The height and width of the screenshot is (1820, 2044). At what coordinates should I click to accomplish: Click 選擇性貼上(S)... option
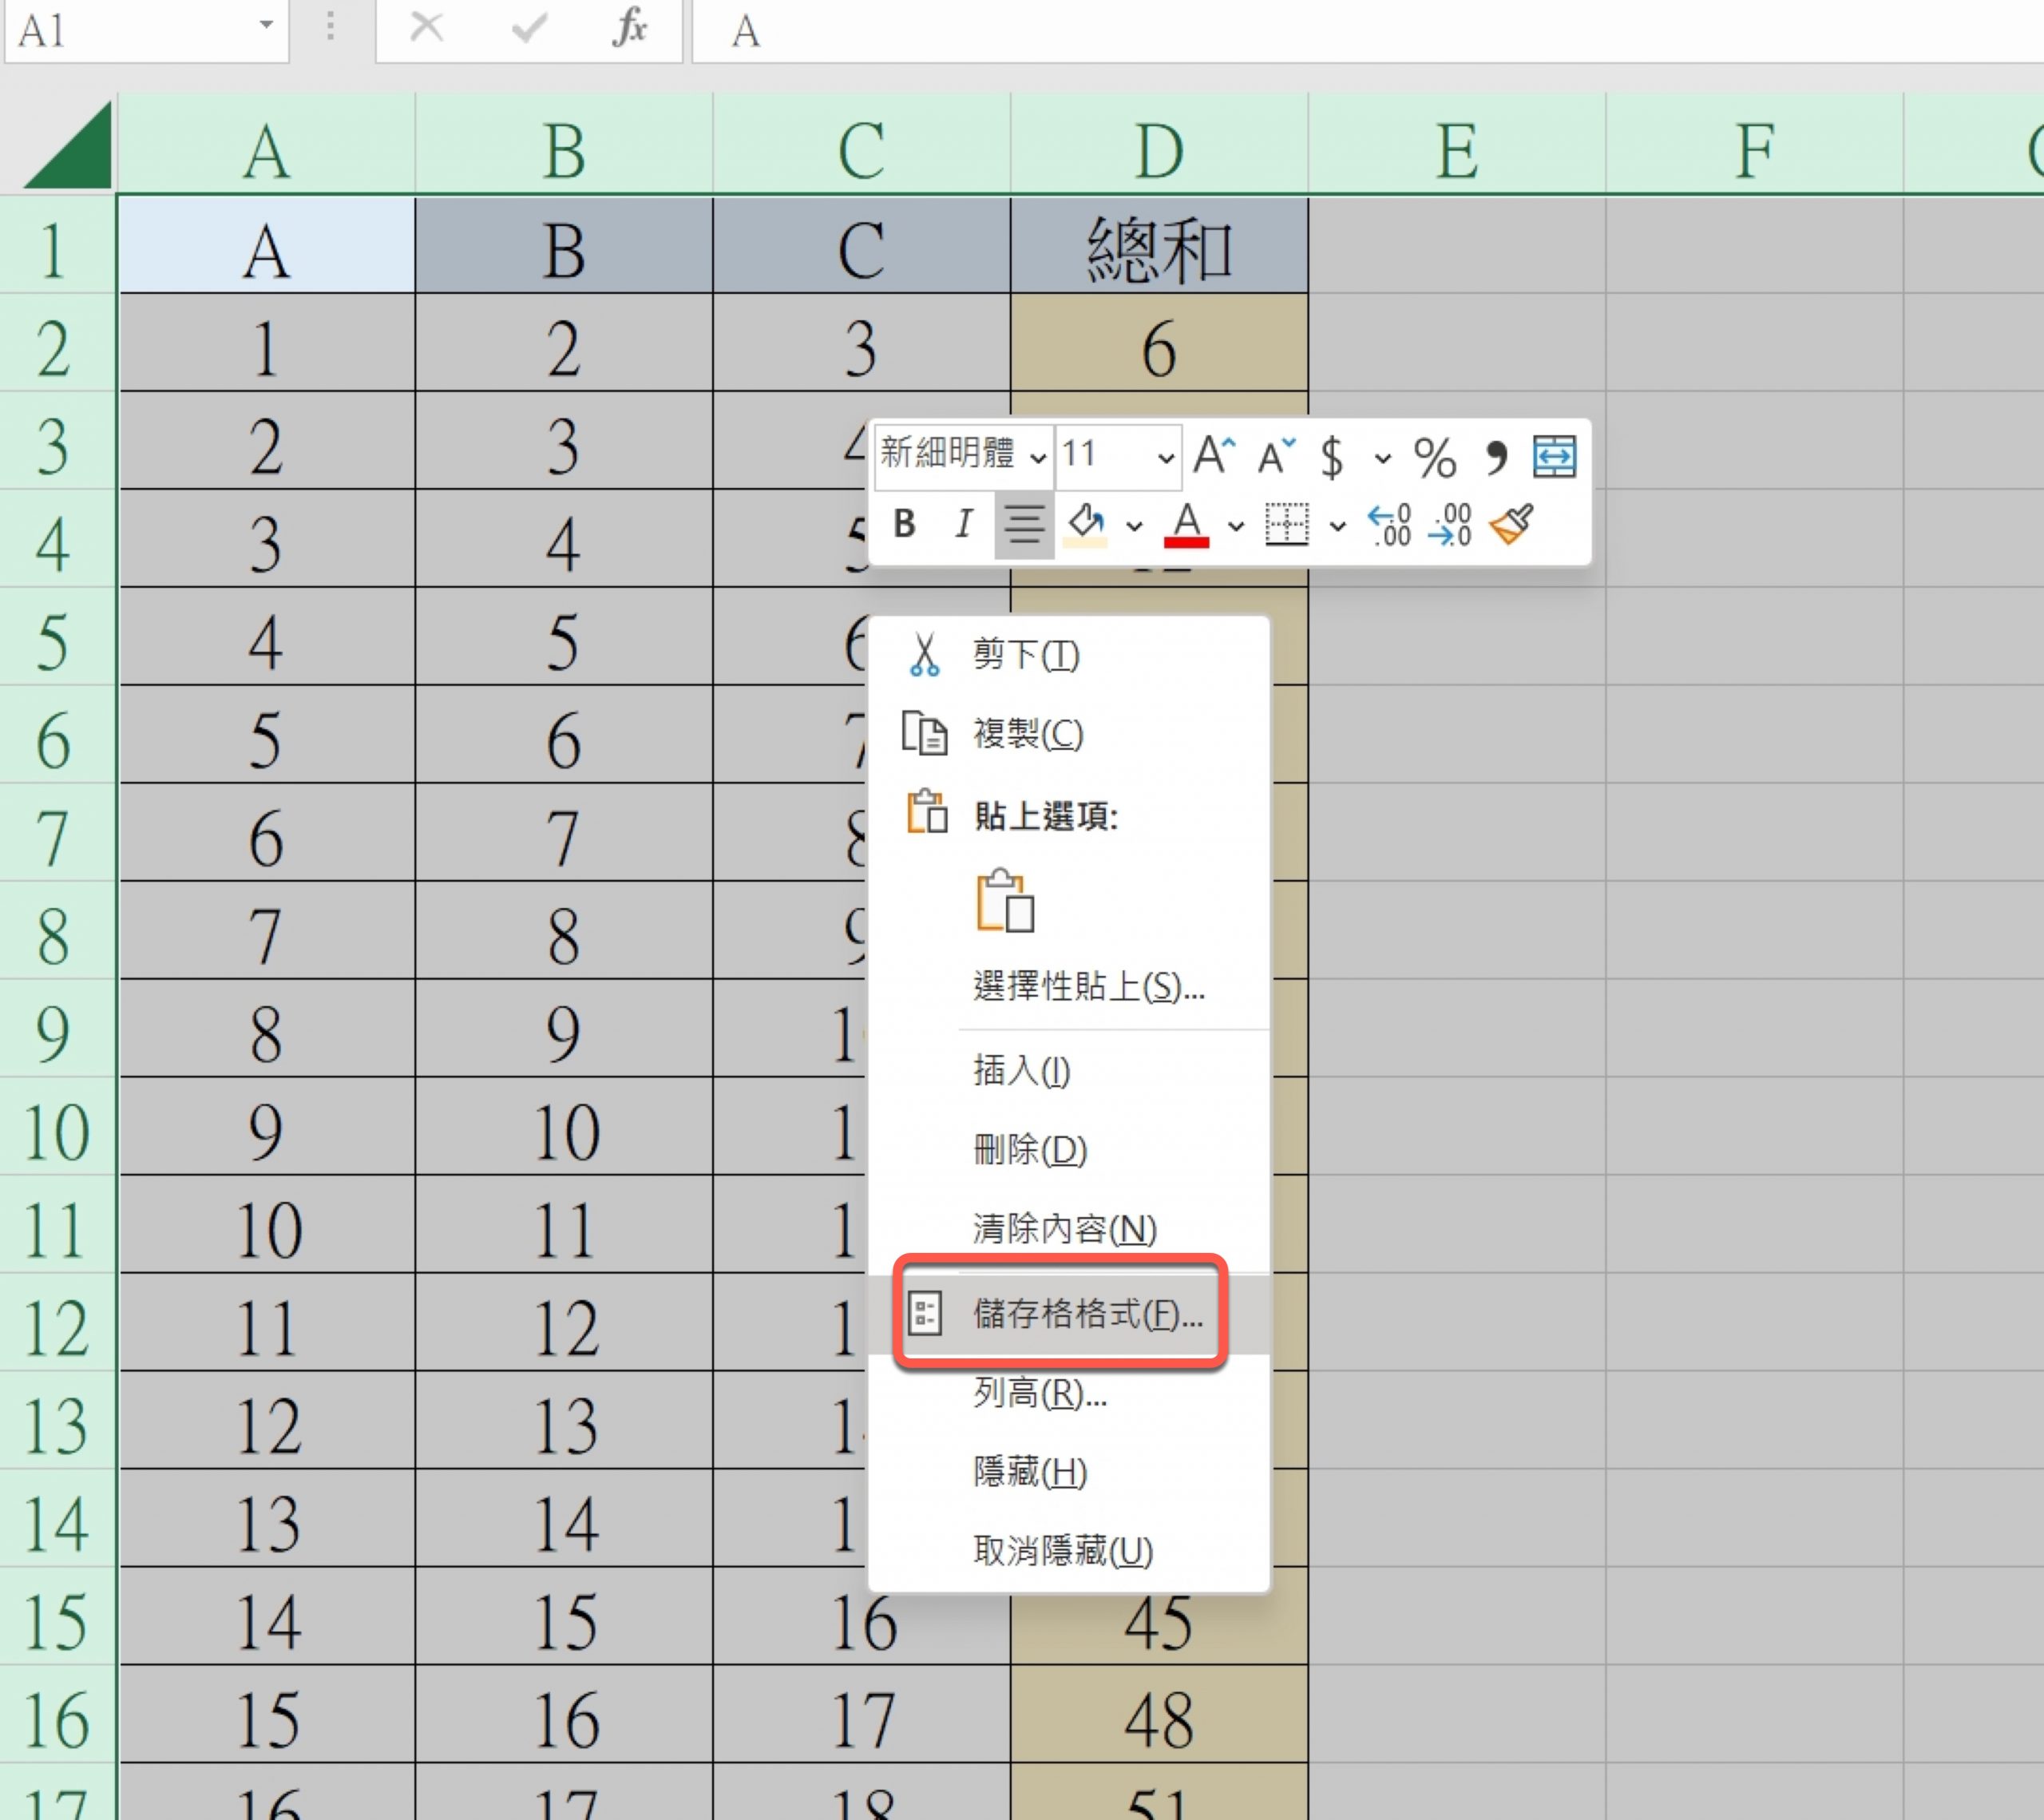(x=1088, y=987)
